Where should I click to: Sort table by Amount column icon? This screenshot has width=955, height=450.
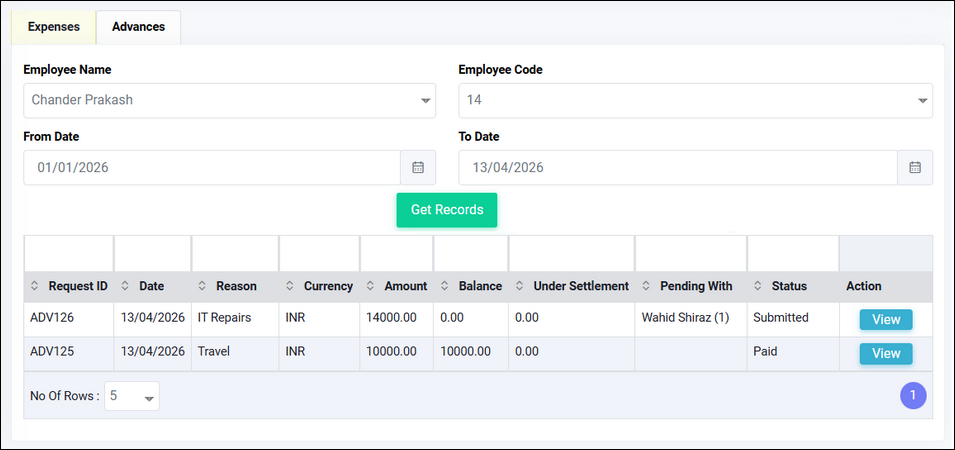click(372, 287)
